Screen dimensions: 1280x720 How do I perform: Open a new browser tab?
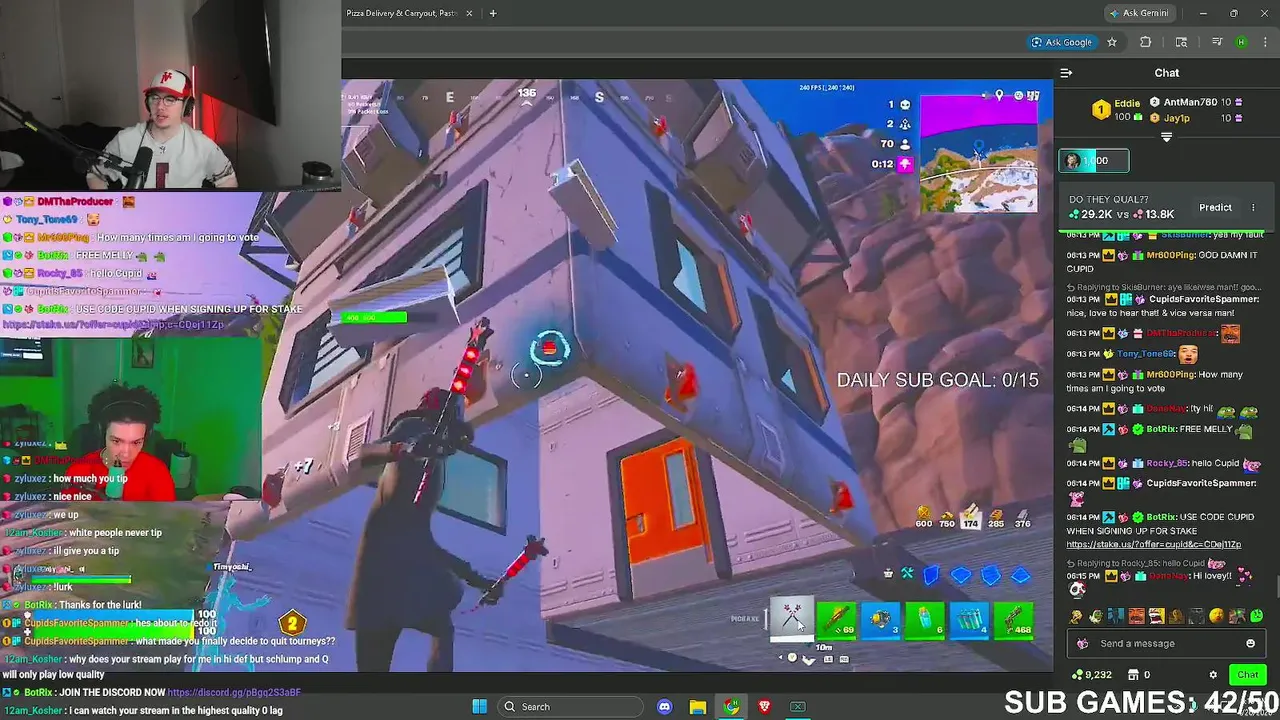492,13
